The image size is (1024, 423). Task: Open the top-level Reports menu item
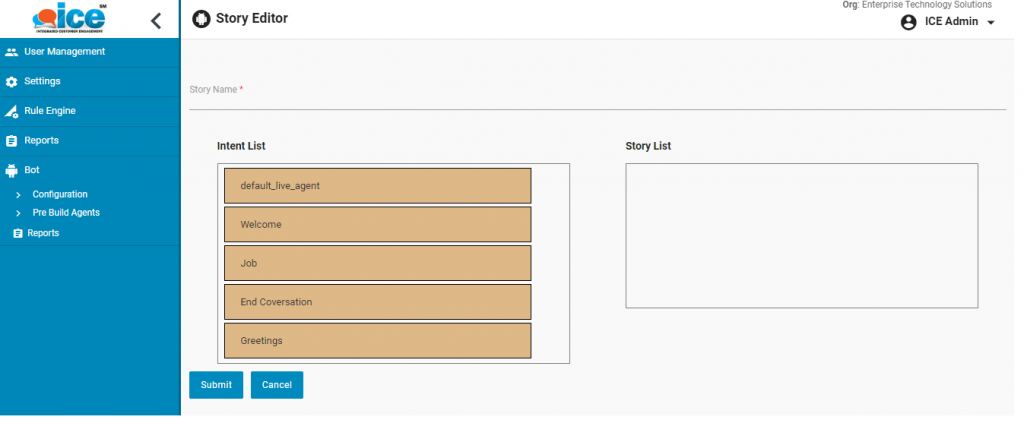point(41,141)
